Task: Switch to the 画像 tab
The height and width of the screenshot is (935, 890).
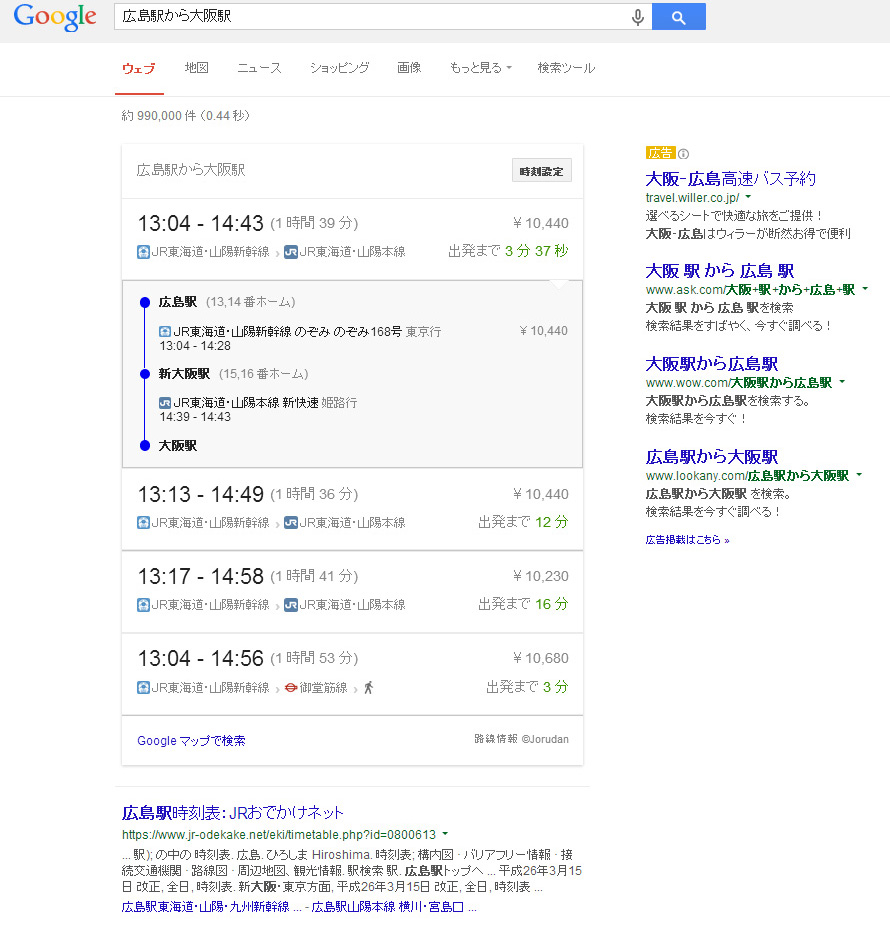Action: tap(409, 68)
